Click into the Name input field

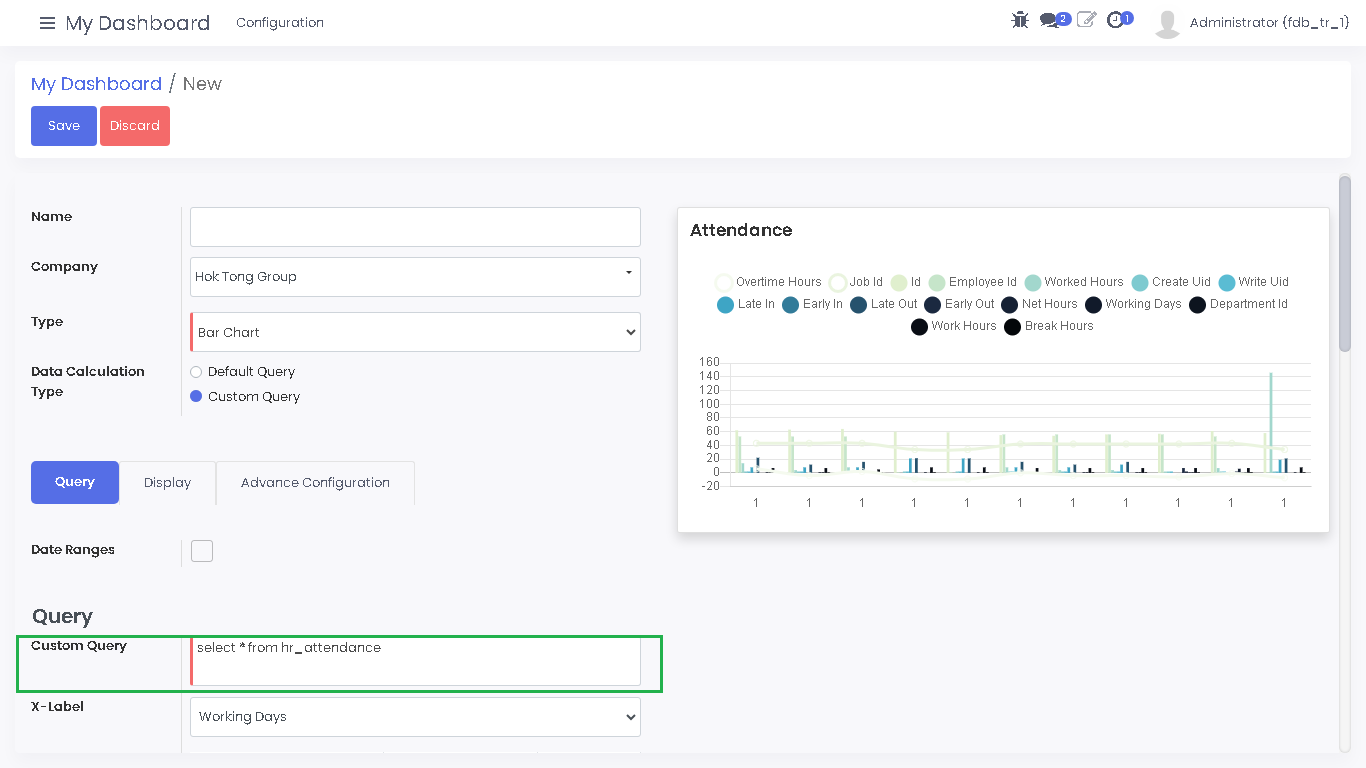click(x=415, y=227)
